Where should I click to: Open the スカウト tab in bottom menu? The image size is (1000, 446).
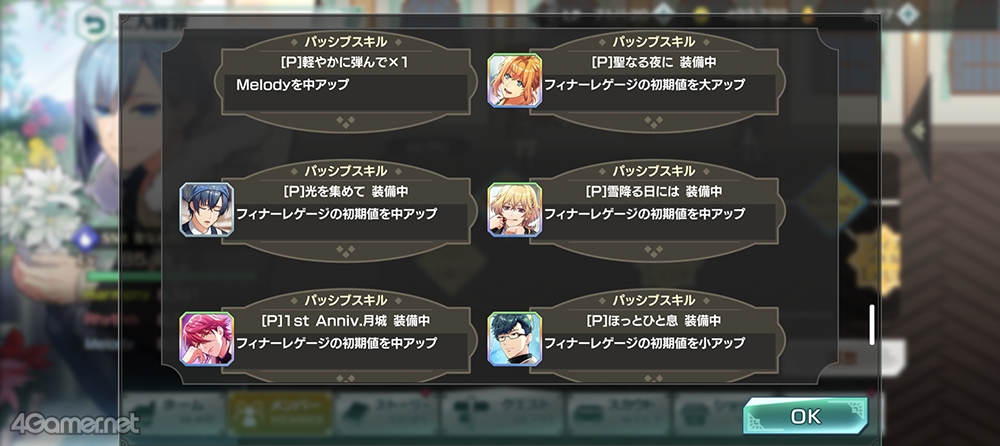[x=618, y=413]
